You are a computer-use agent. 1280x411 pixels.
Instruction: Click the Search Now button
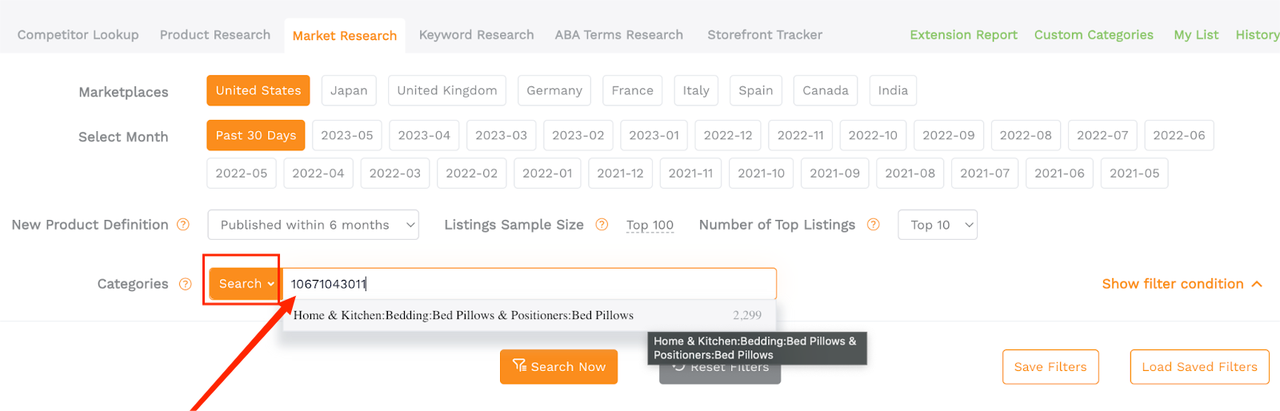[x=559, y=366]
